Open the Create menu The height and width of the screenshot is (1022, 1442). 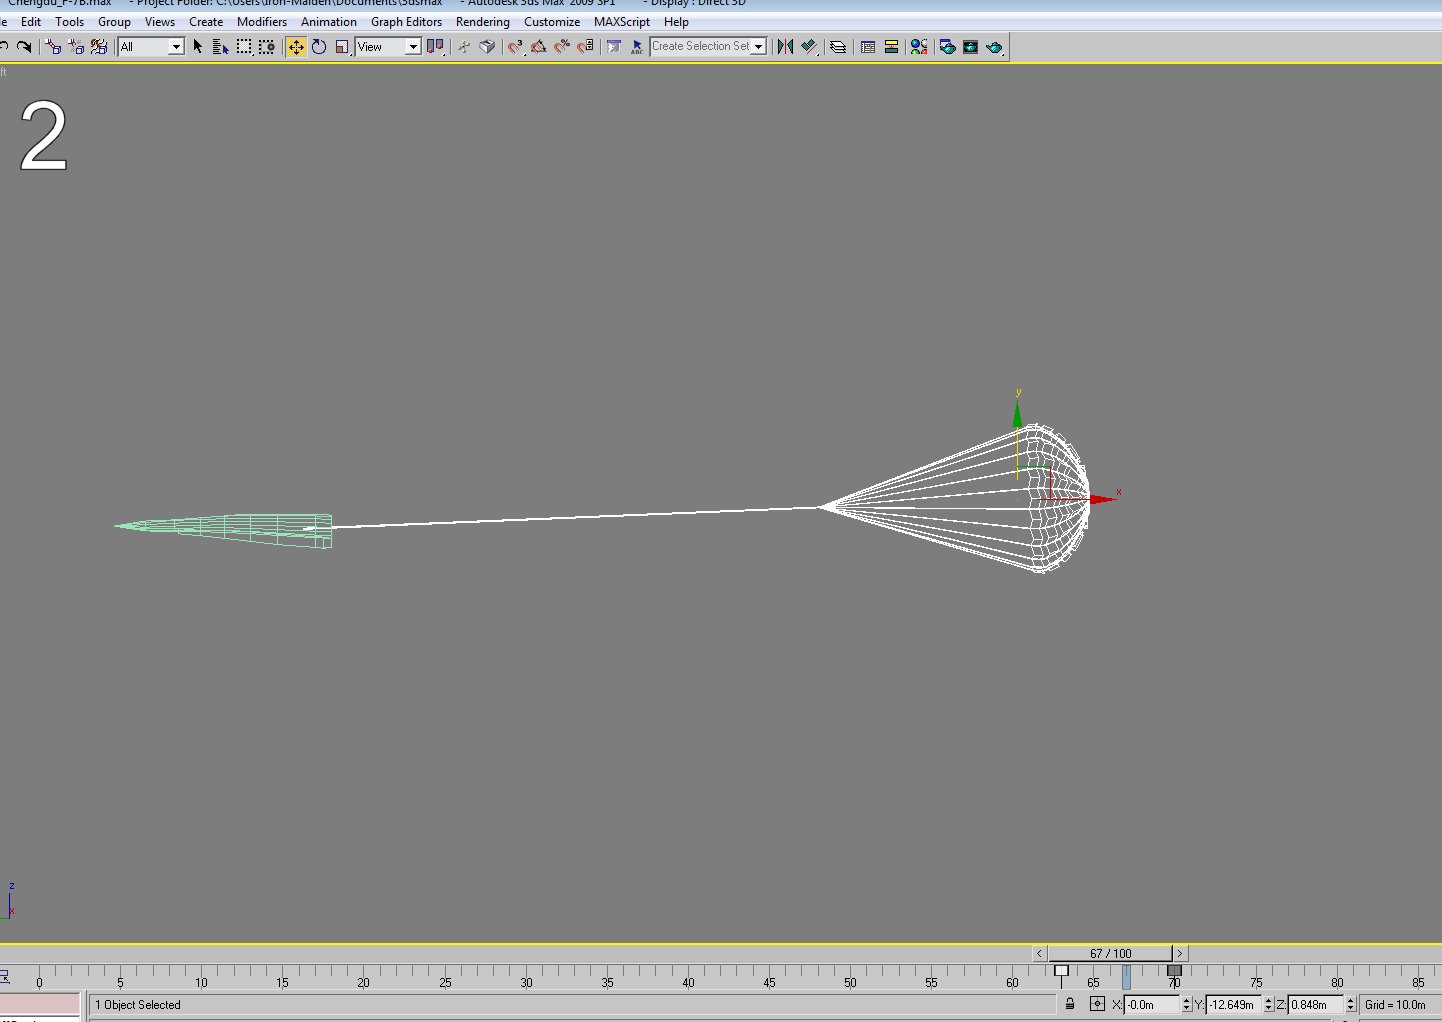click(206, 22)
